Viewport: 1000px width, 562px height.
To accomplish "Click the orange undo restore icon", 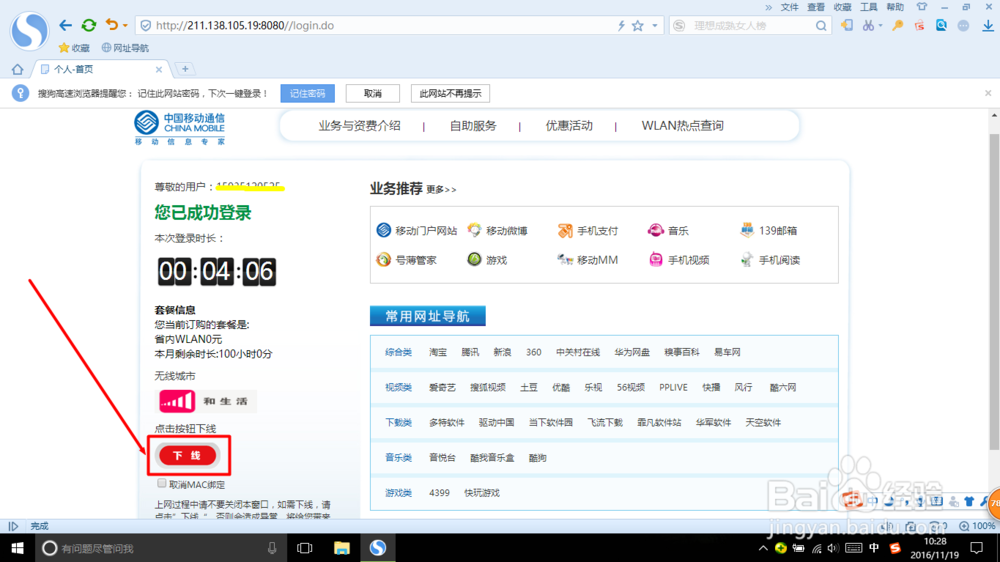I will pyautogui.click(x=112, y=25).
